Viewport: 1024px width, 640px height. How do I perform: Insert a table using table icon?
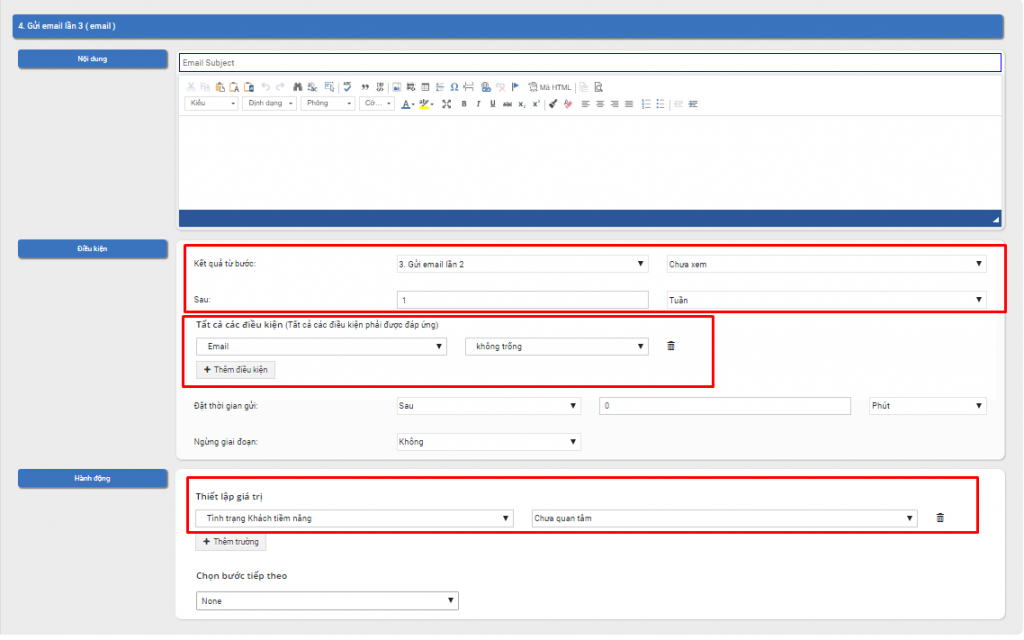(425, 87)
